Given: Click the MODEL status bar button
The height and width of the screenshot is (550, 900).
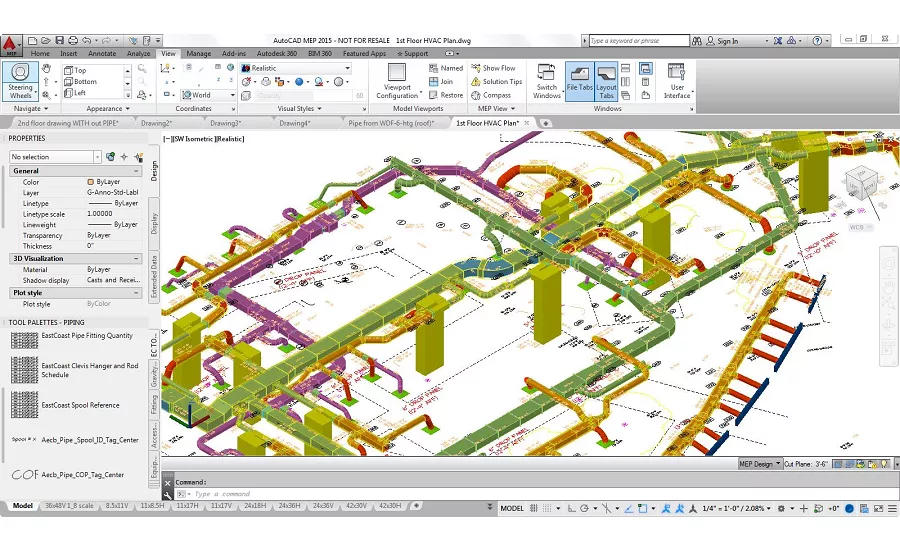Looking at the screenshot, I should (x=512, y=509).
